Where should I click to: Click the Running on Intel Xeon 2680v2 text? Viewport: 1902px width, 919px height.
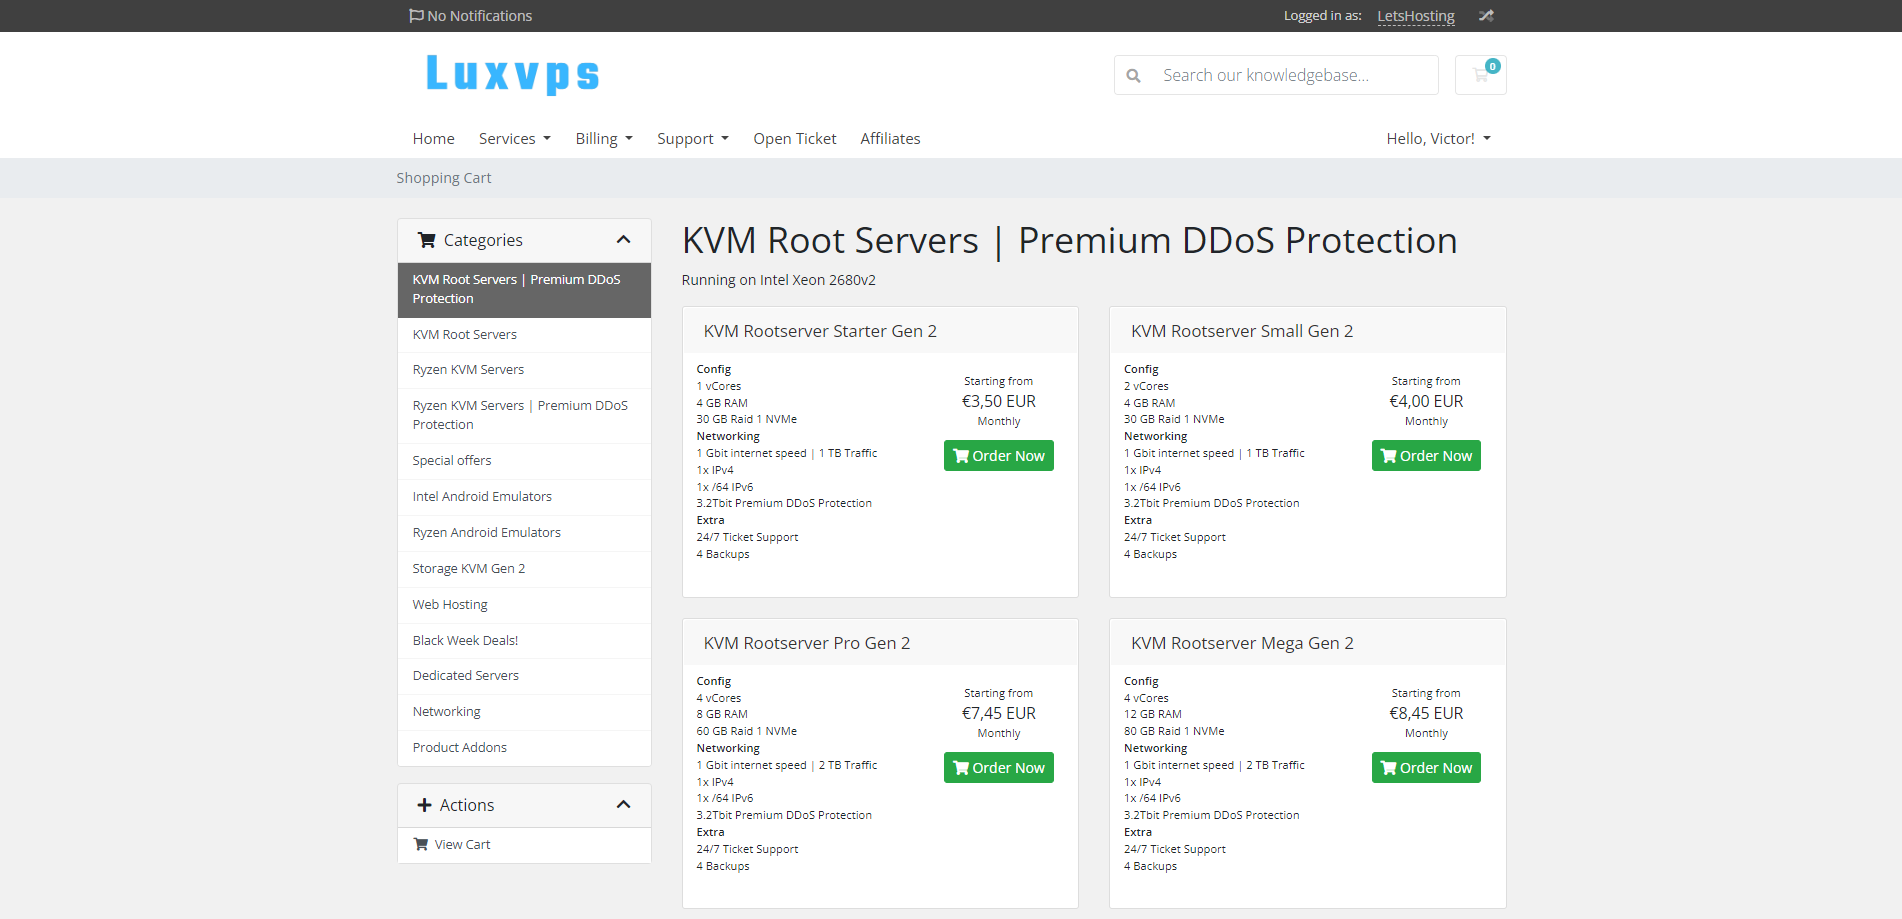779,280
